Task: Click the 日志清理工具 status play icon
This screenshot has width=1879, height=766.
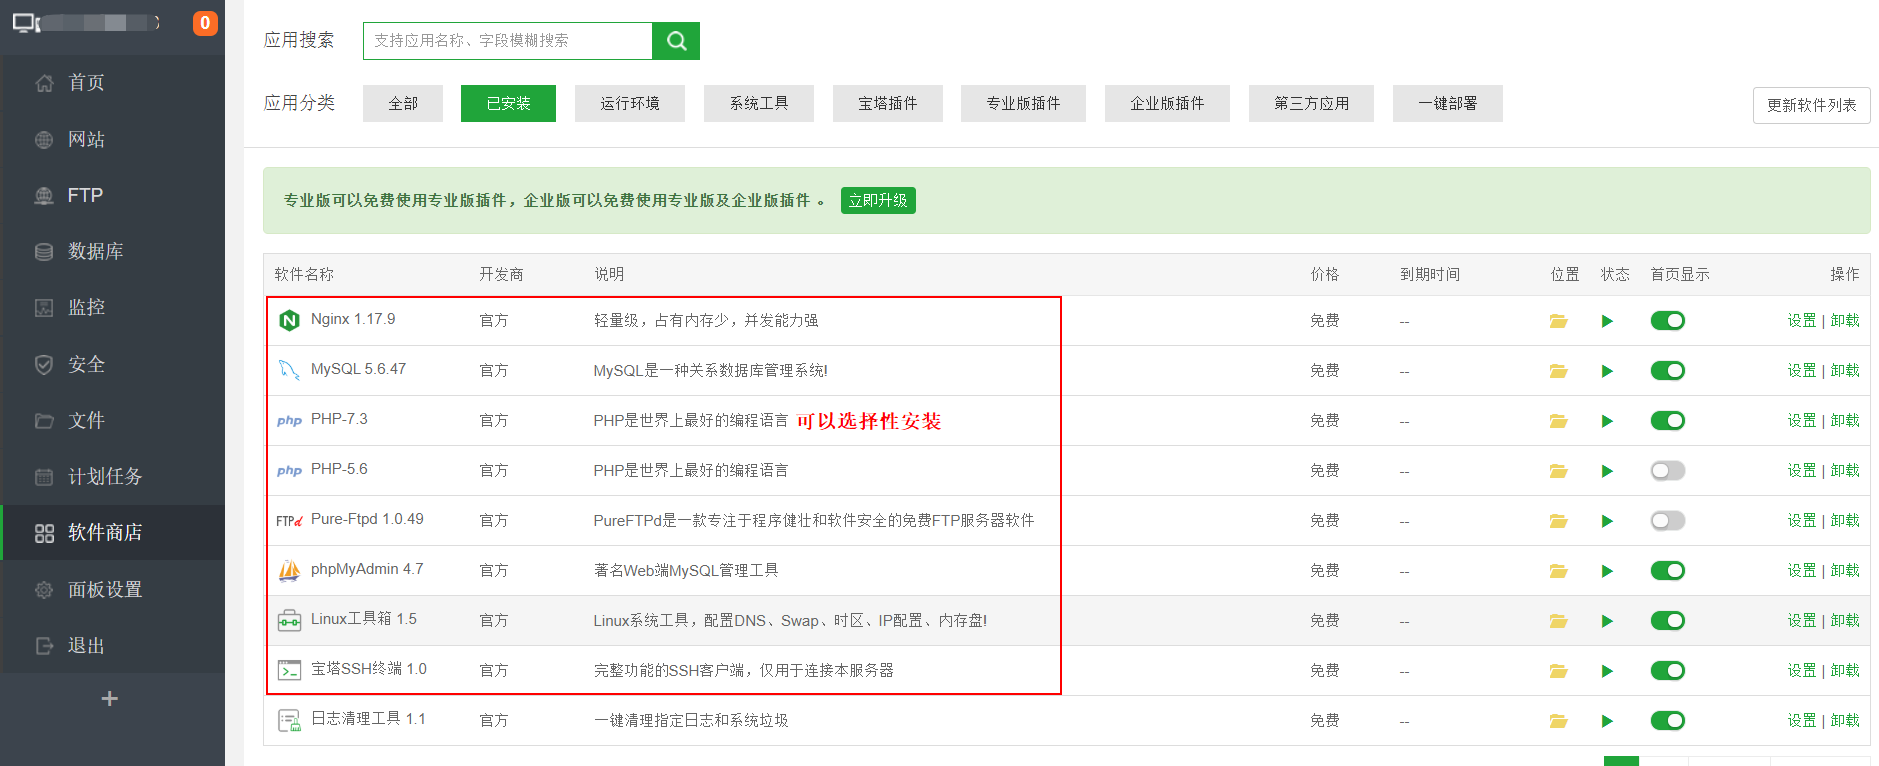Action: coord(1607,721)
